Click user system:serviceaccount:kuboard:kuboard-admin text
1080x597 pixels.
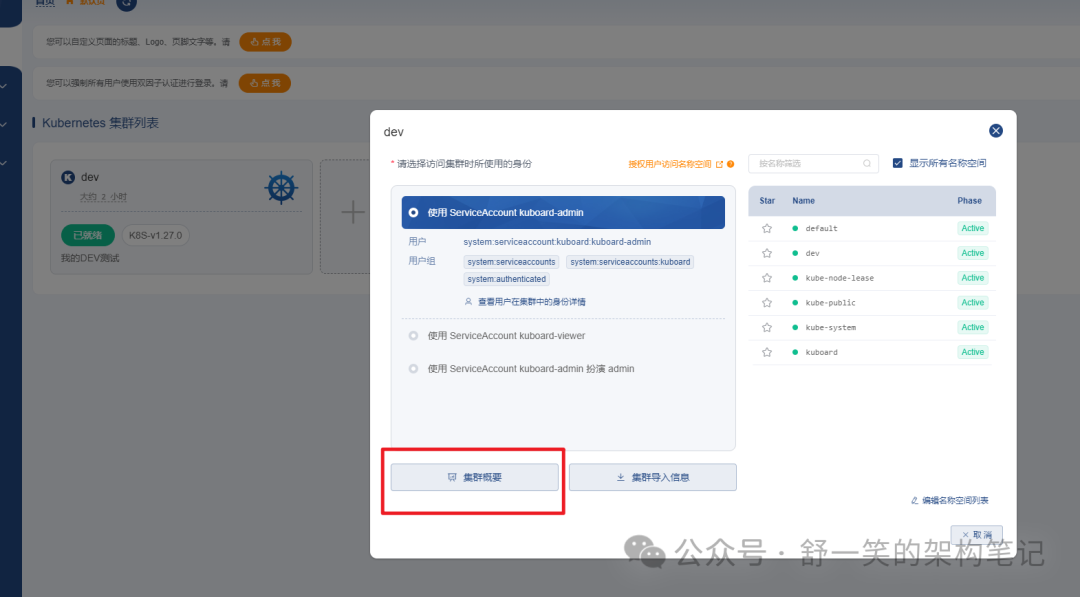point(557,242)
